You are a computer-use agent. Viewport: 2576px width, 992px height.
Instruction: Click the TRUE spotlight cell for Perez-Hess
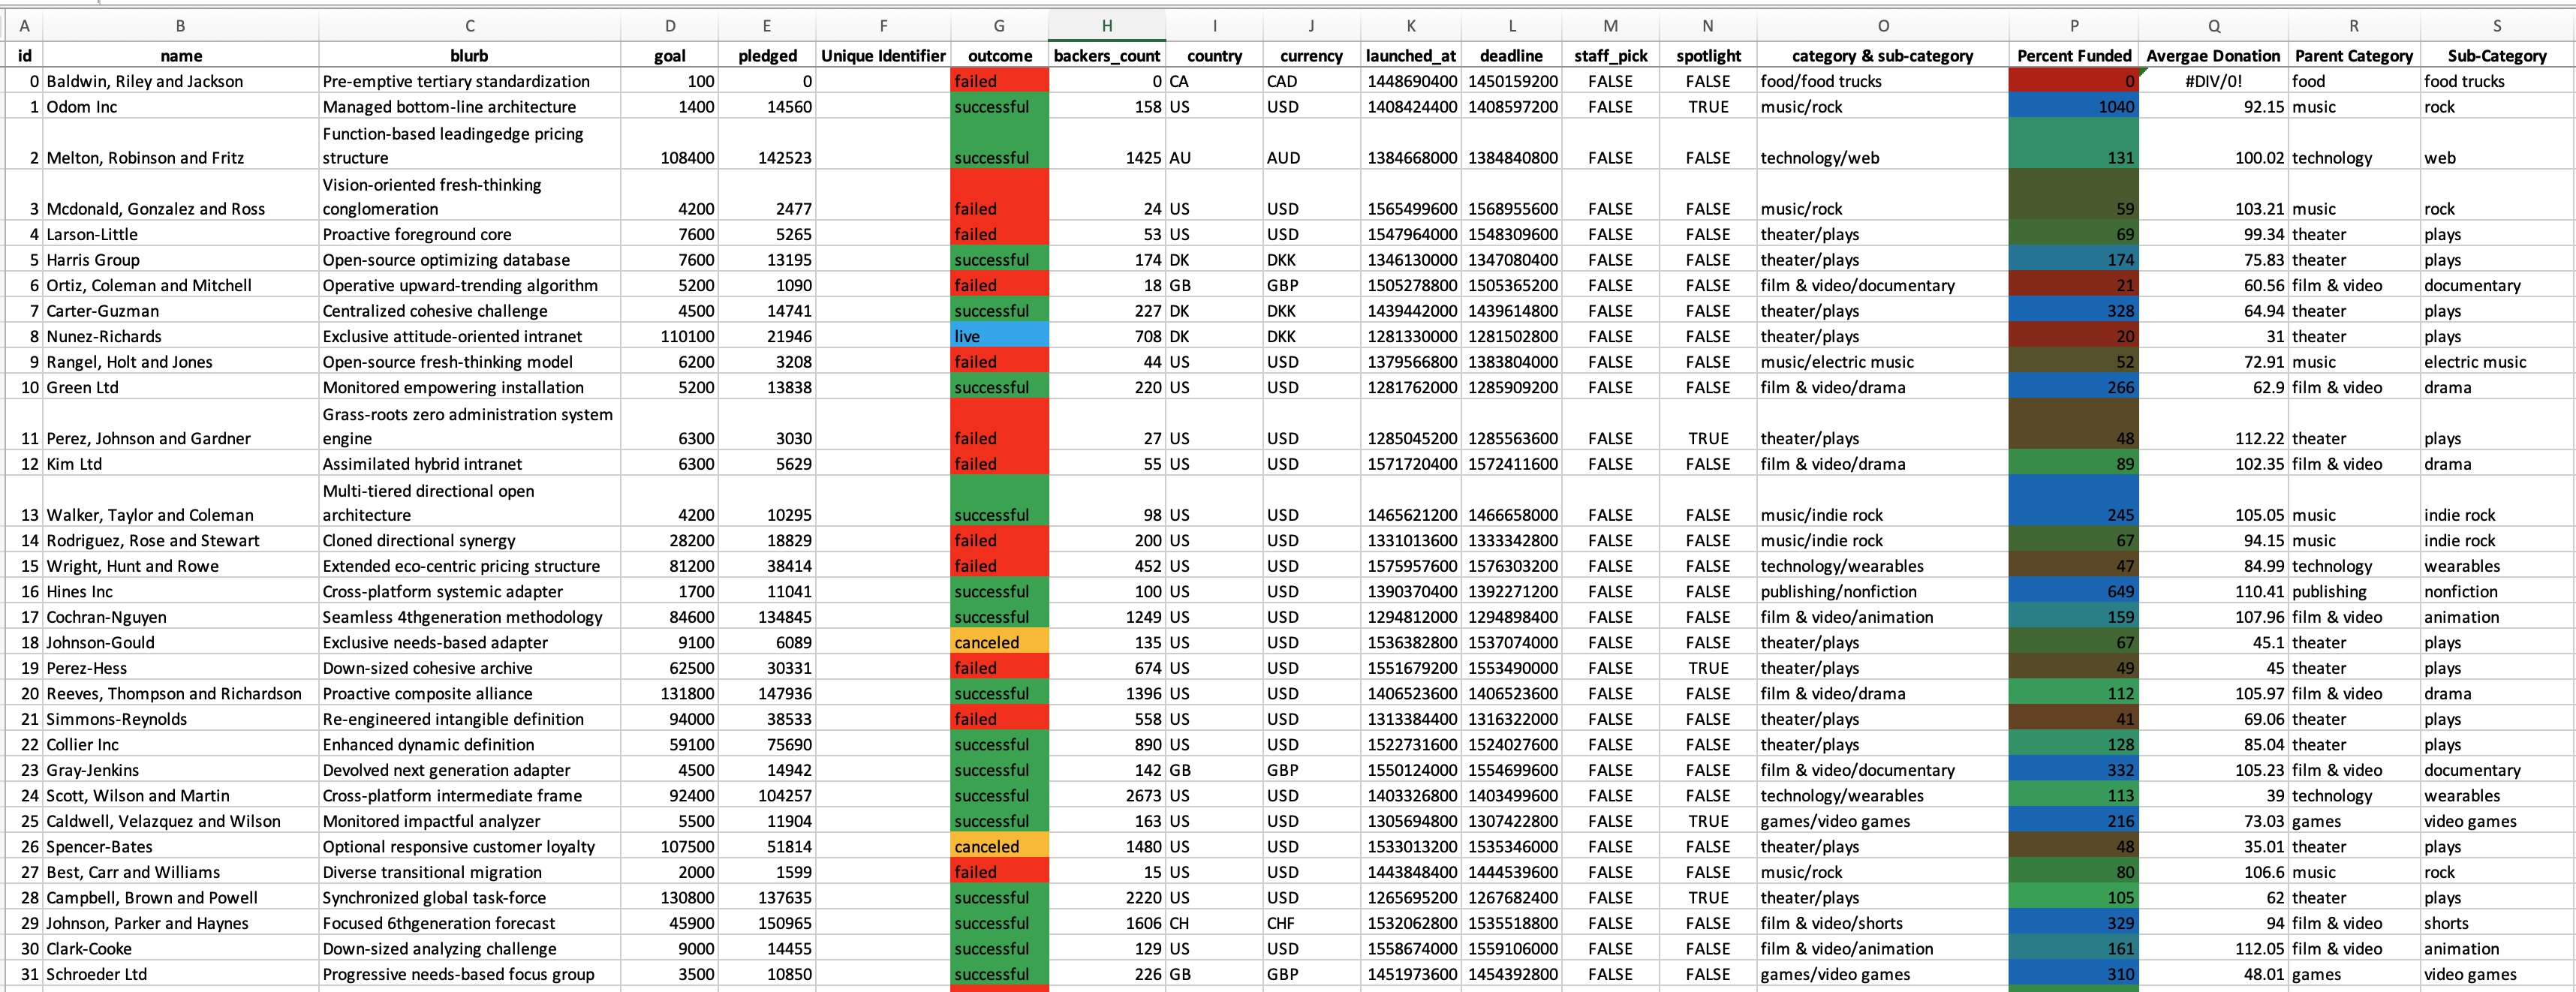point(1708,667)
